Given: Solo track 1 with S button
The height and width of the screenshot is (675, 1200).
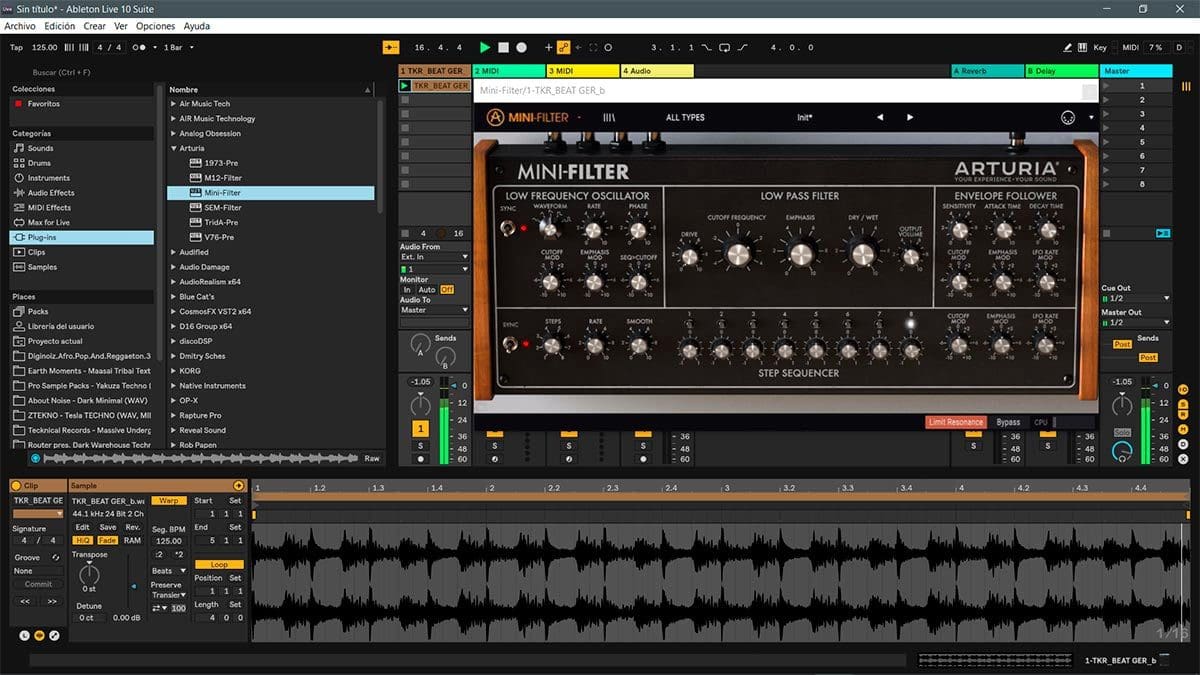Looking at the screenshot, I should tap(420, 446).
